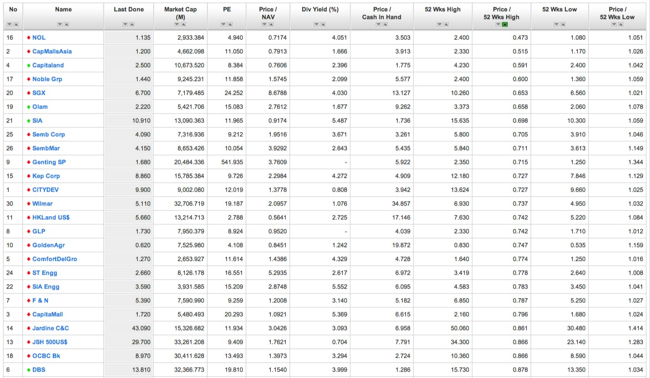This screenshot has height=378, width=650.
Task: Open the F & N stock link
Action: (x=40, y=300)
